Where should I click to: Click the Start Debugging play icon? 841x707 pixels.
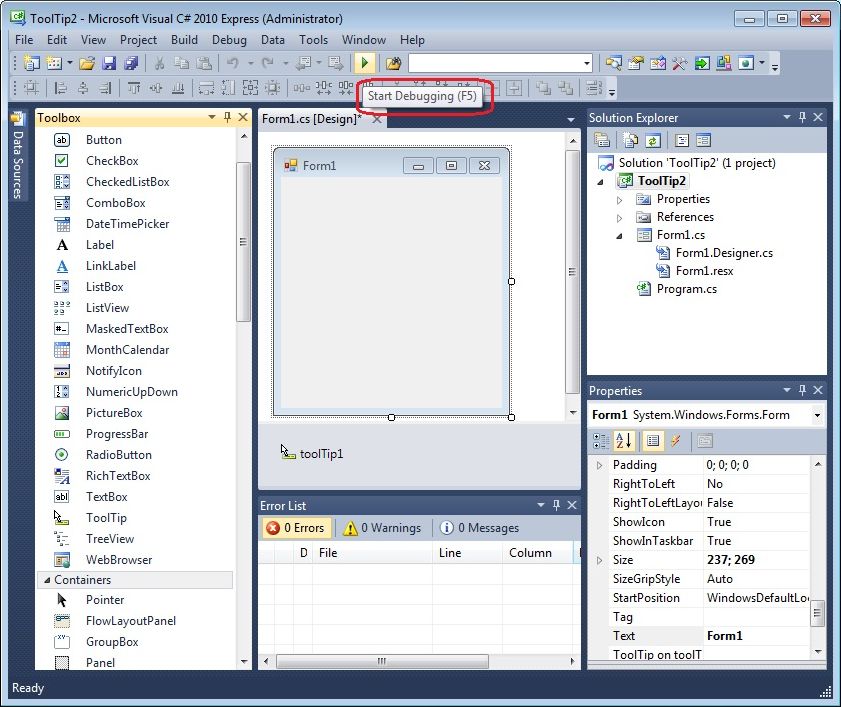(x=366, y=63)
